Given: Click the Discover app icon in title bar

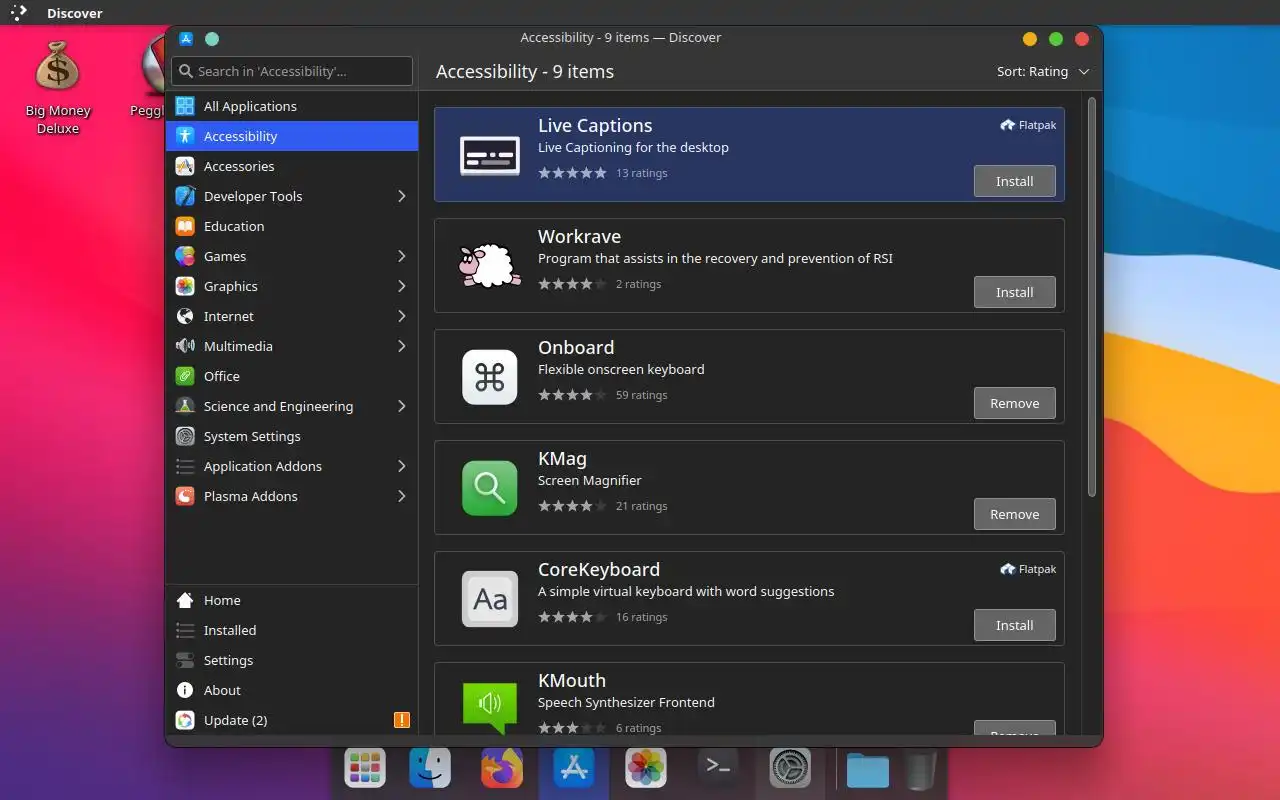Looking at the screenshot, I should tap(186, 39).
